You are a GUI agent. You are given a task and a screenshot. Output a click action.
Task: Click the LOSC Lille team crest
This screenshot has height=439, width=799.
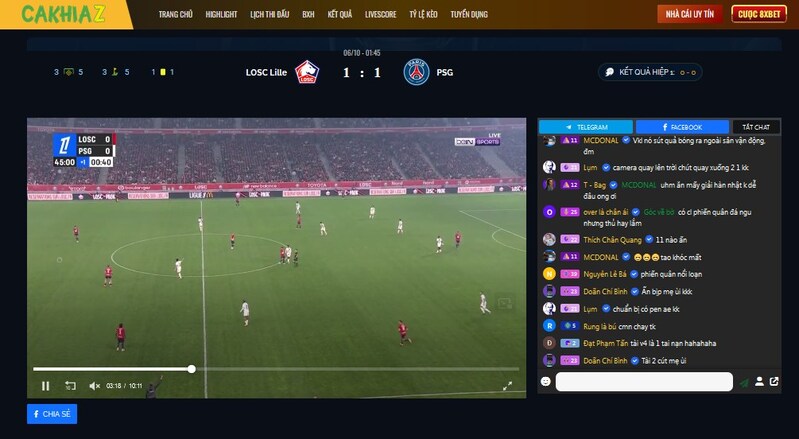[307, 72]
